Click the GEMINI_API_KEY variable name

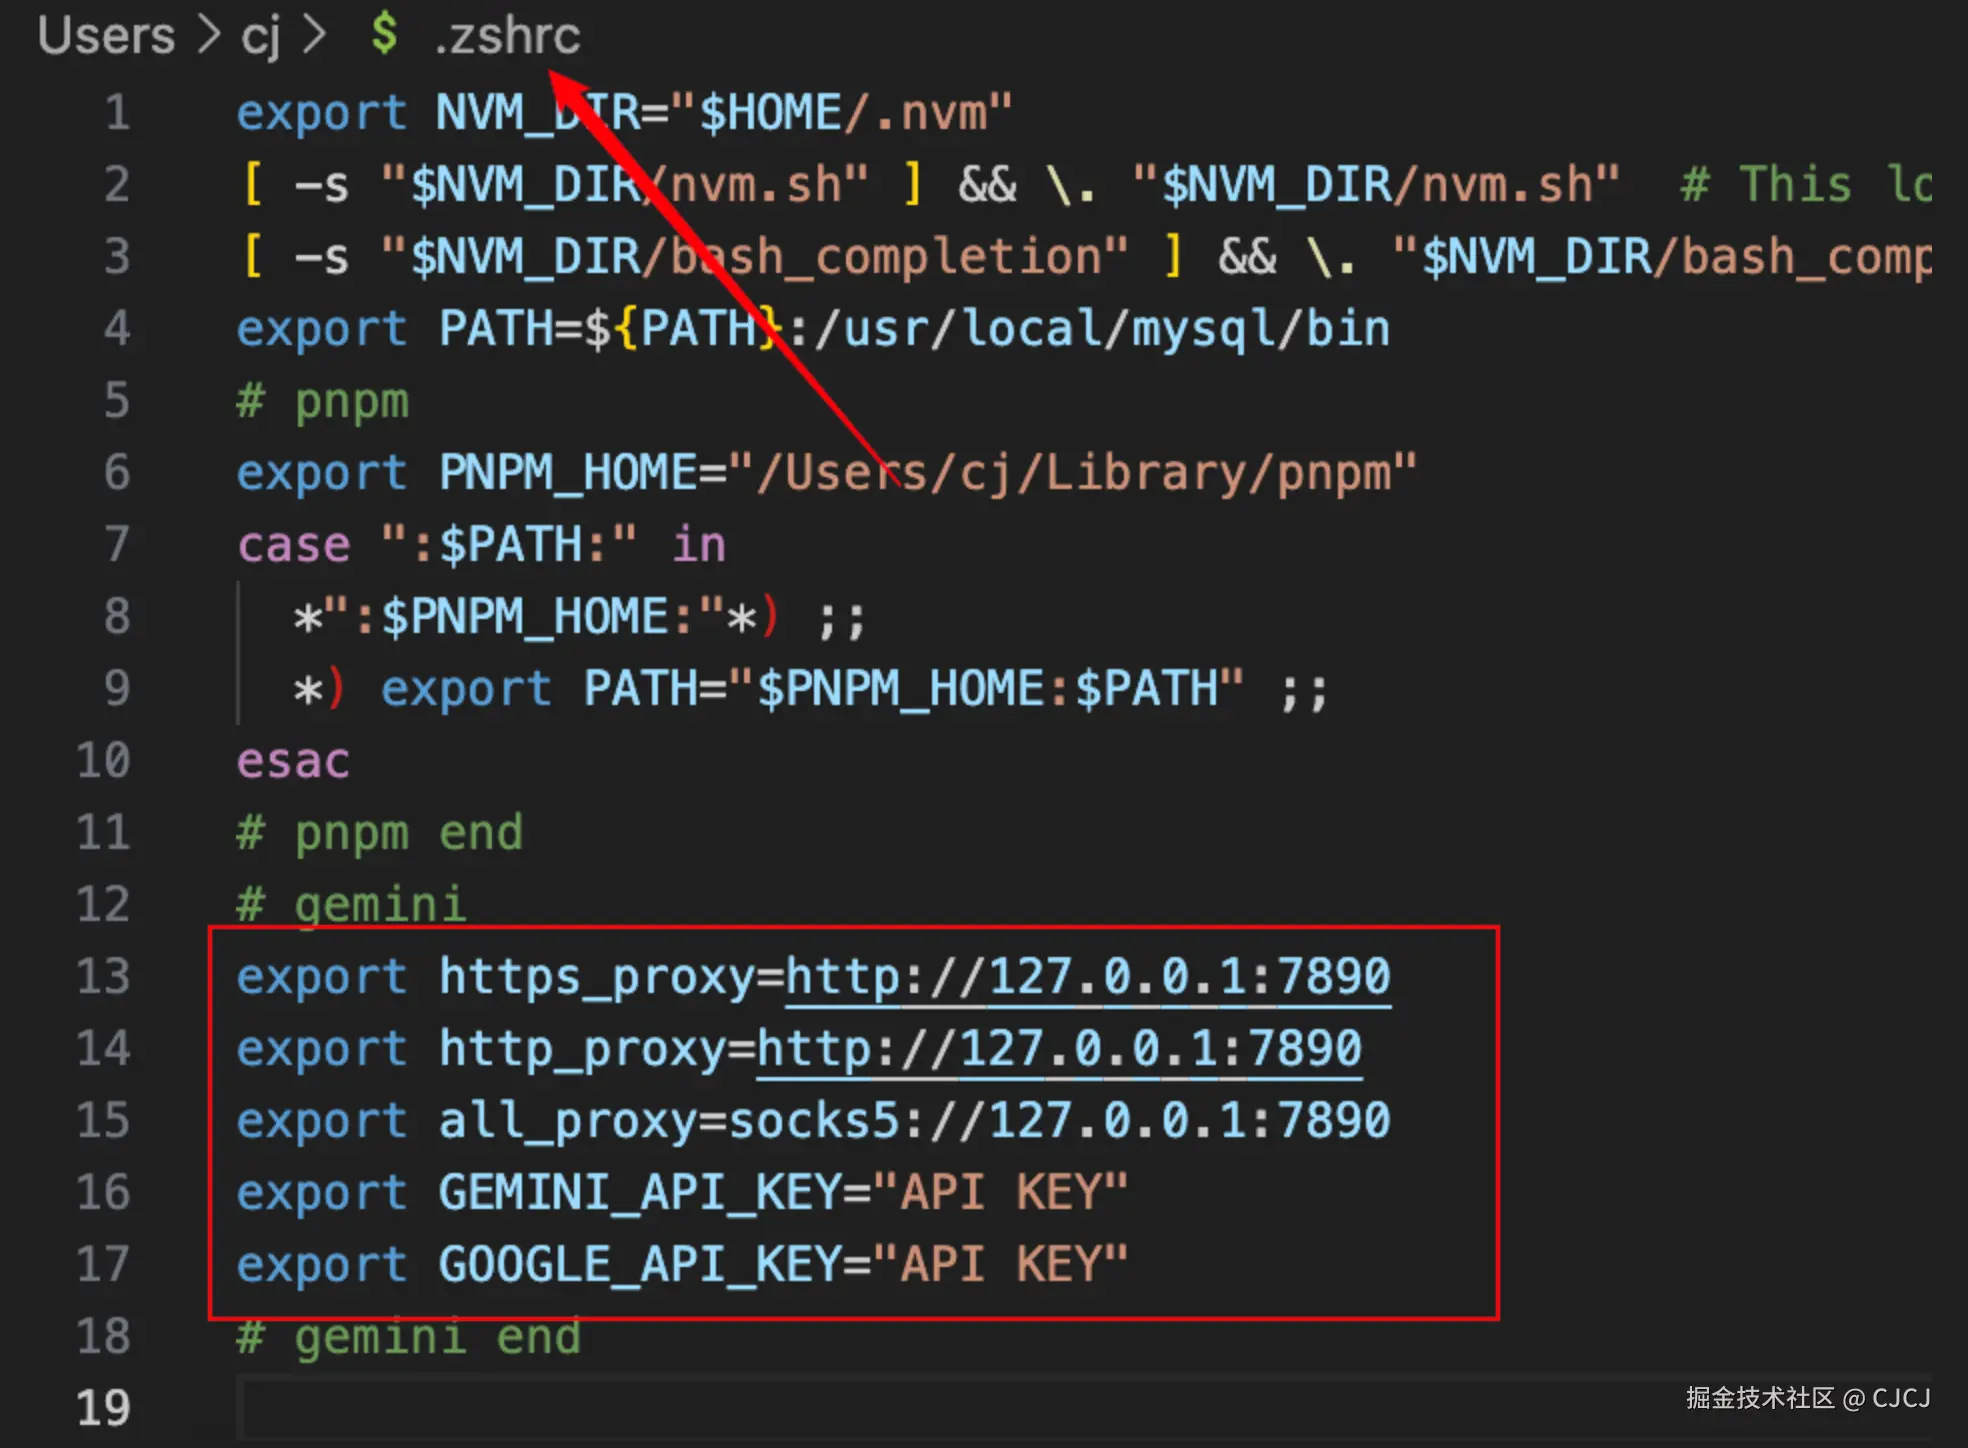click(640, 1193)
